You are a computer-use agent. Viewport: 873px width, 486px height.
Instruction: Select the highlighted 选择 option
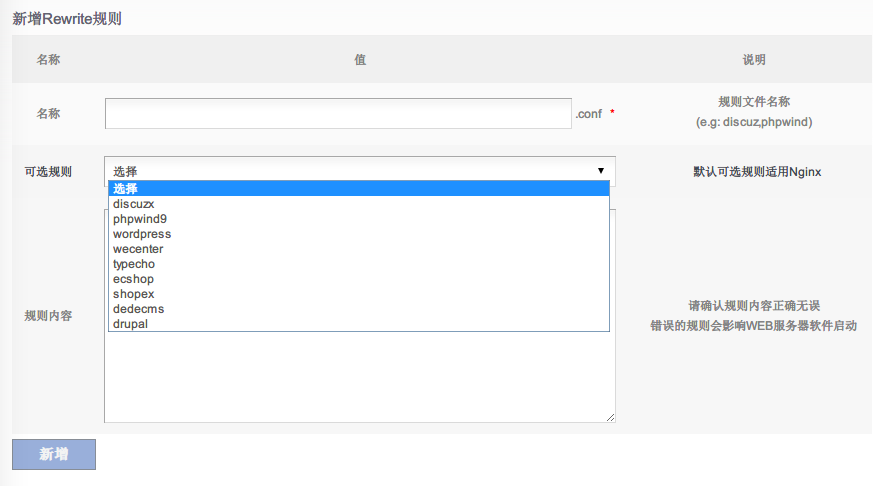point(358,189)
